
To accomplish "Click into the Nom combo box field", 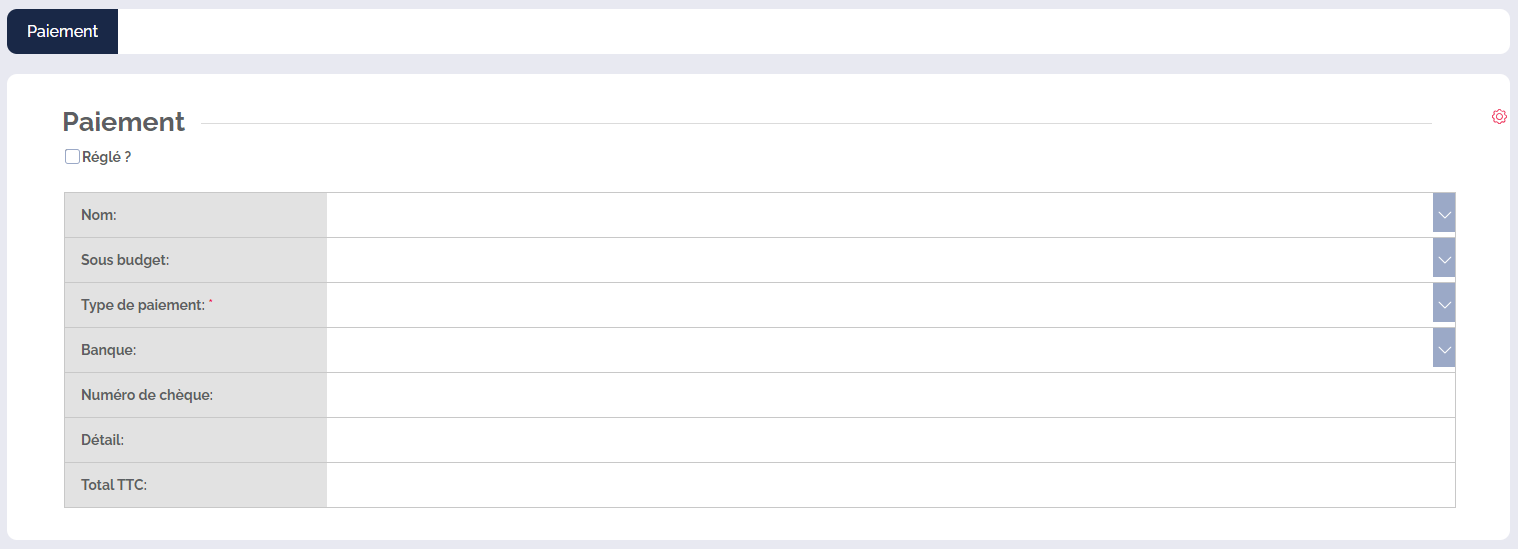I will pos(878,214).
